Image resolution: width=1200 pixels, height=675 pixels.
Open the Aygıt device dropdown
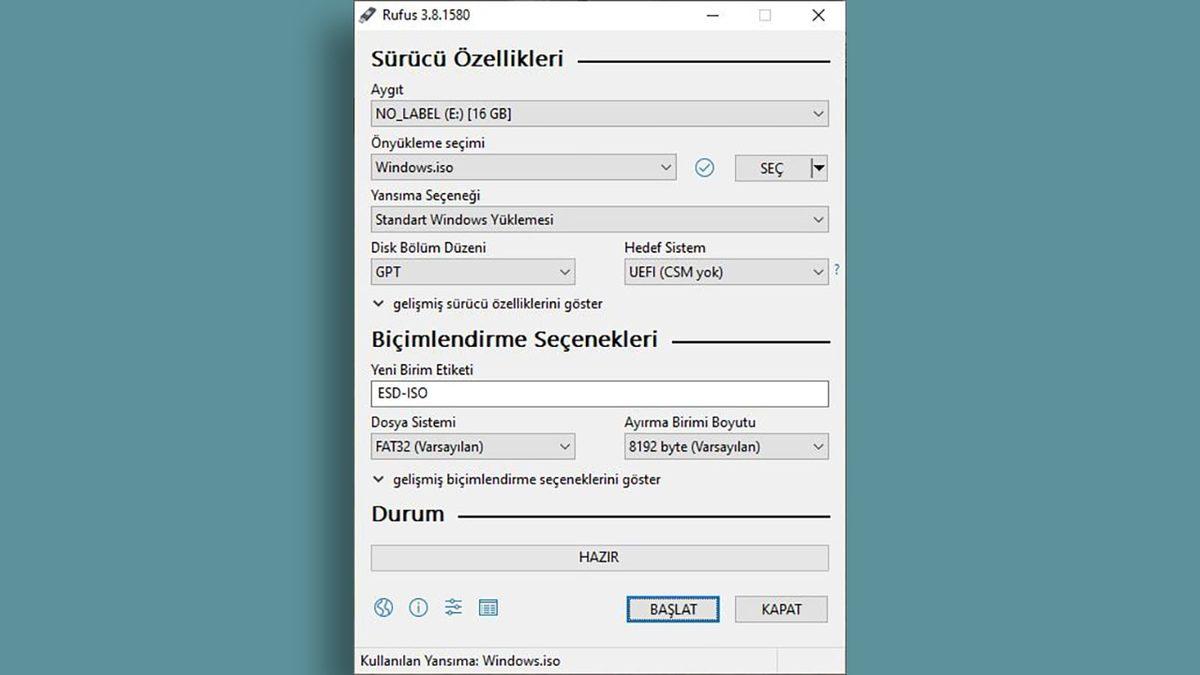[820, 113]
